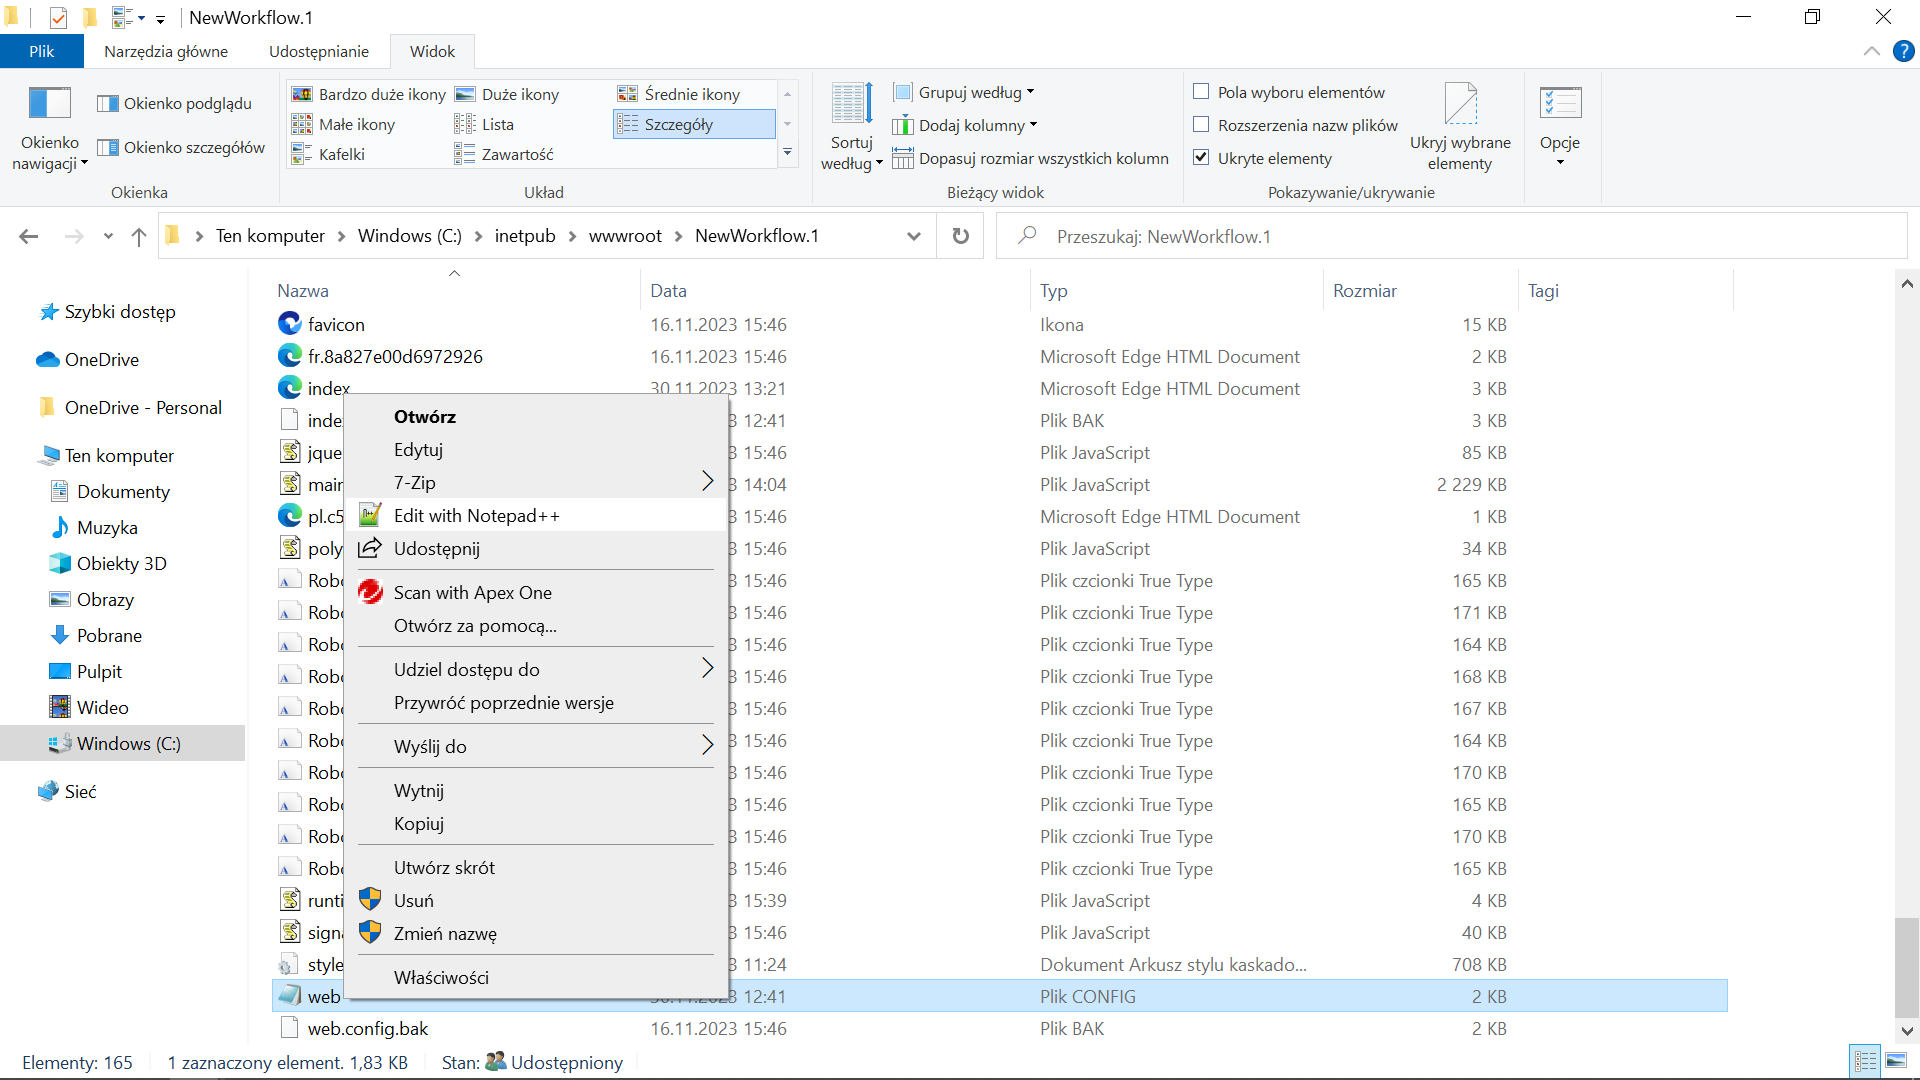The image size is (1920, 1080).
Task: Enable Pola wyboru elementów checkbox
Action: pyautogui.click(x=1202, y=92)
